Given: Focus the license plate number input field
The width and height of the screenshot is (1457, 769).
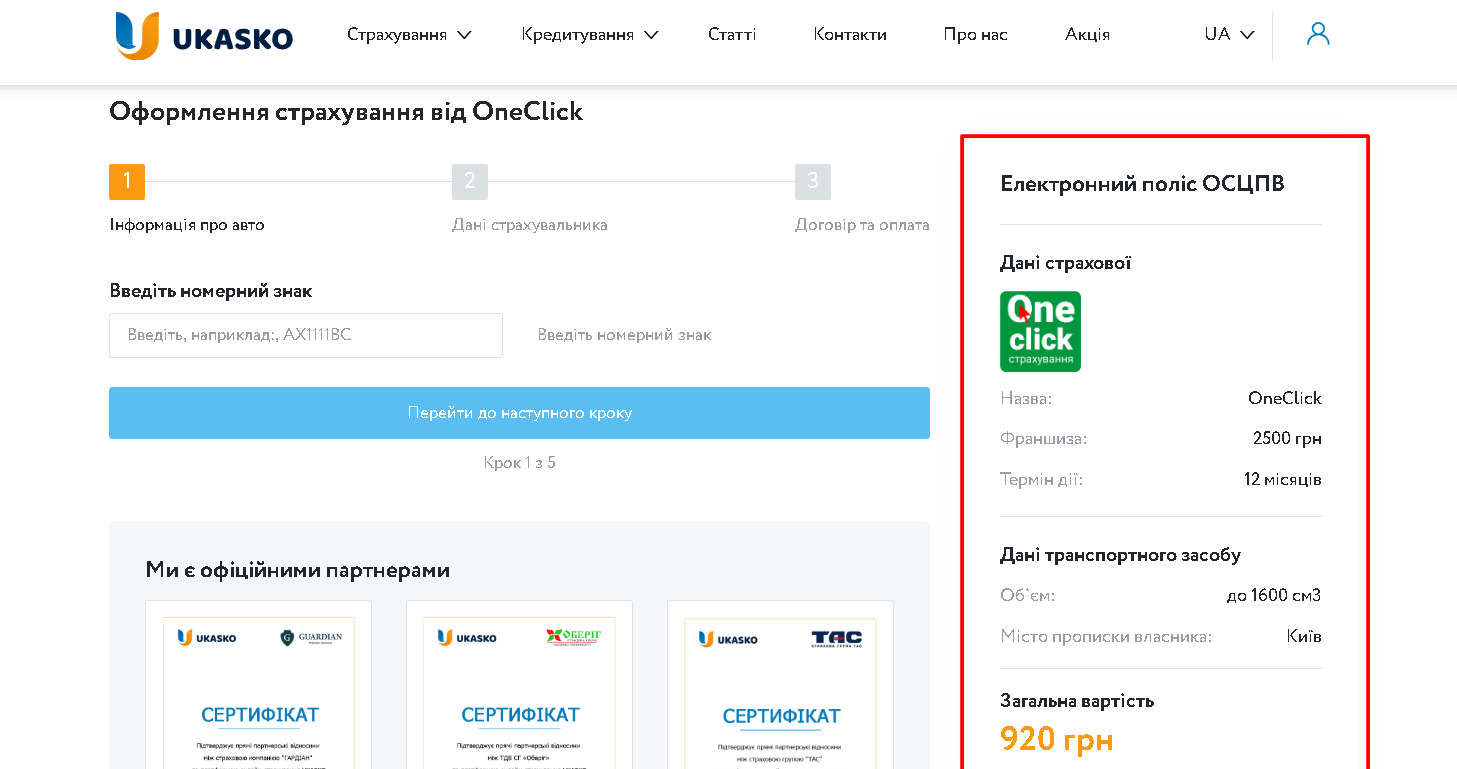Looking at the screenshot, I should (x=306, y=335).
